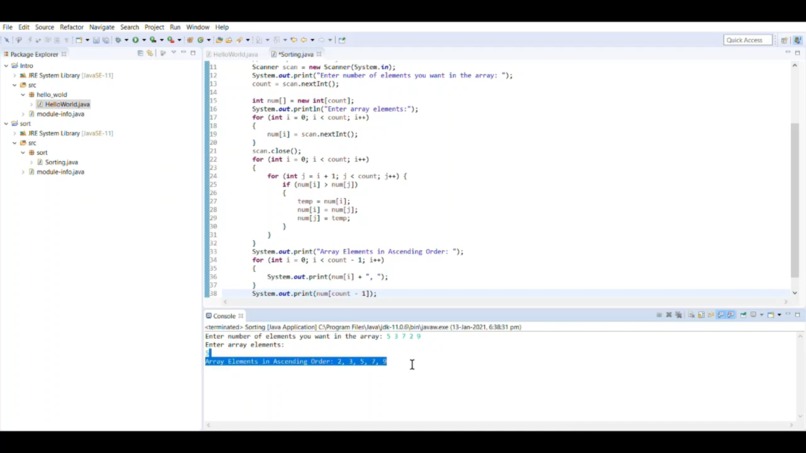This screenshot has height=453, width=806.
Task: Open the New wizard dropdown arrow
Action: click(x=87, y=40)
